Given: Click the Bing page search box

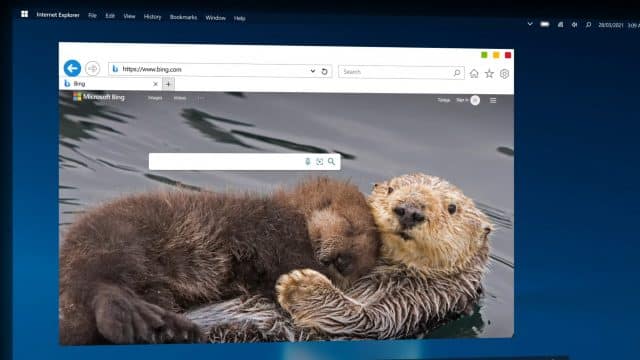Looking at the screenshot, I should tap(226, 162).
